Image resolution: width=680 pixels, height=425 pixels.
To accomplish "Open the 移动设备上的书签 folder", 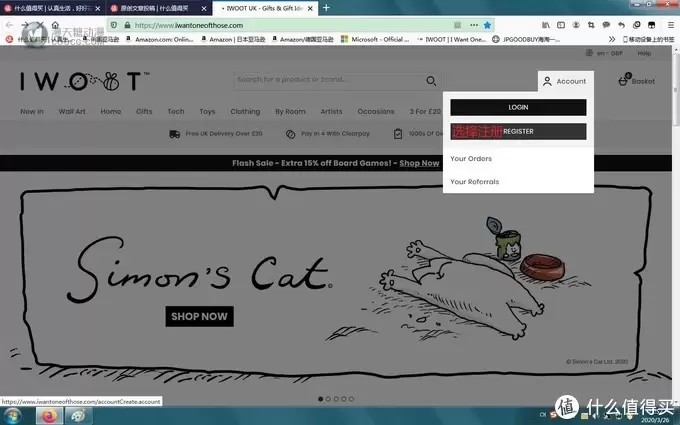I will pyautogui.click(x=648, y=39).
